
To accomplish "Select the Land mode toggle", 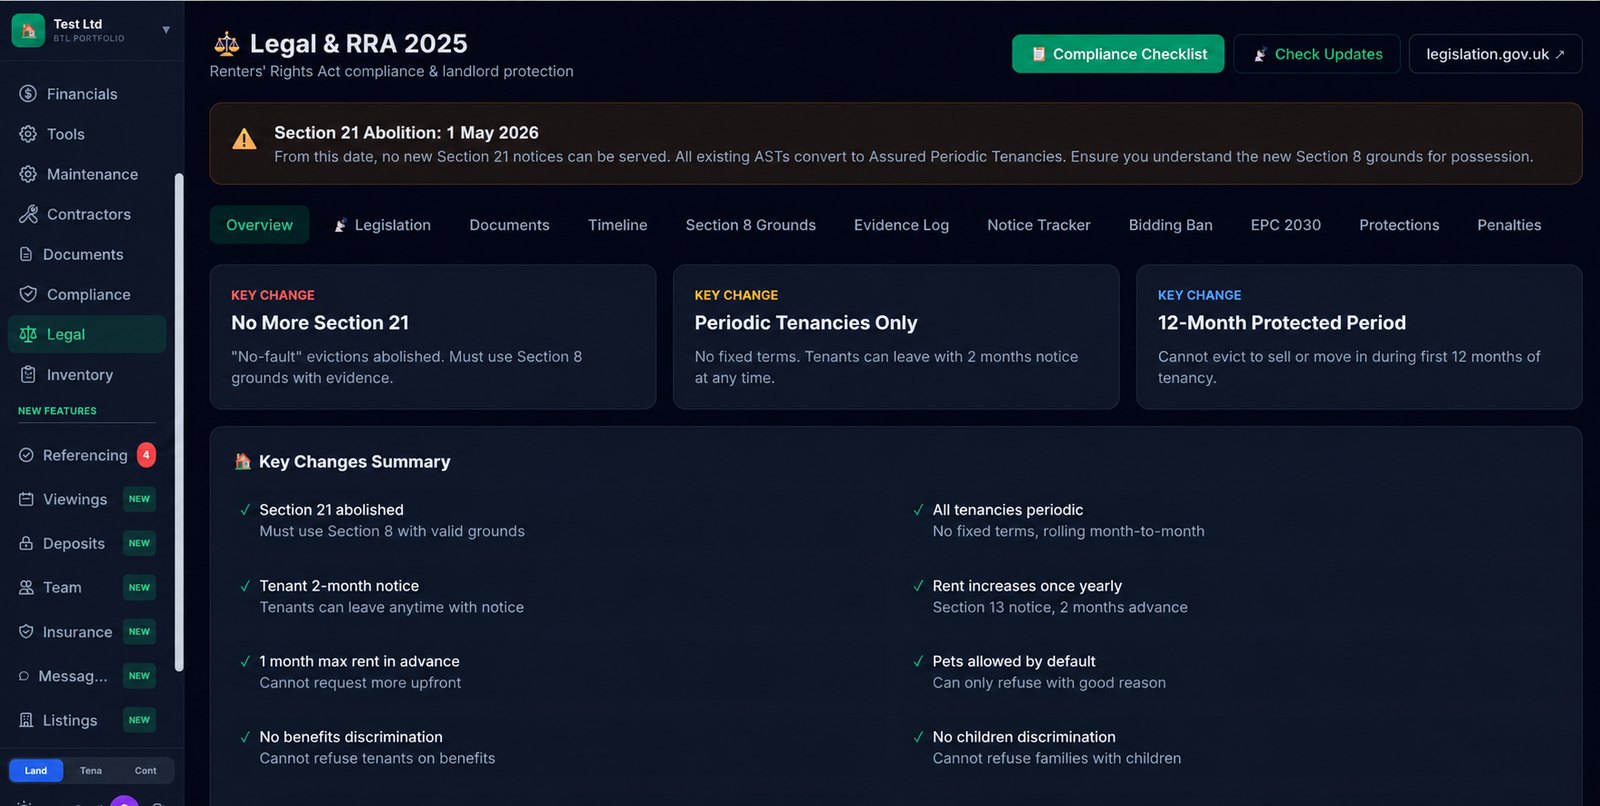I will pyautogui.click(x=36, y=770).
